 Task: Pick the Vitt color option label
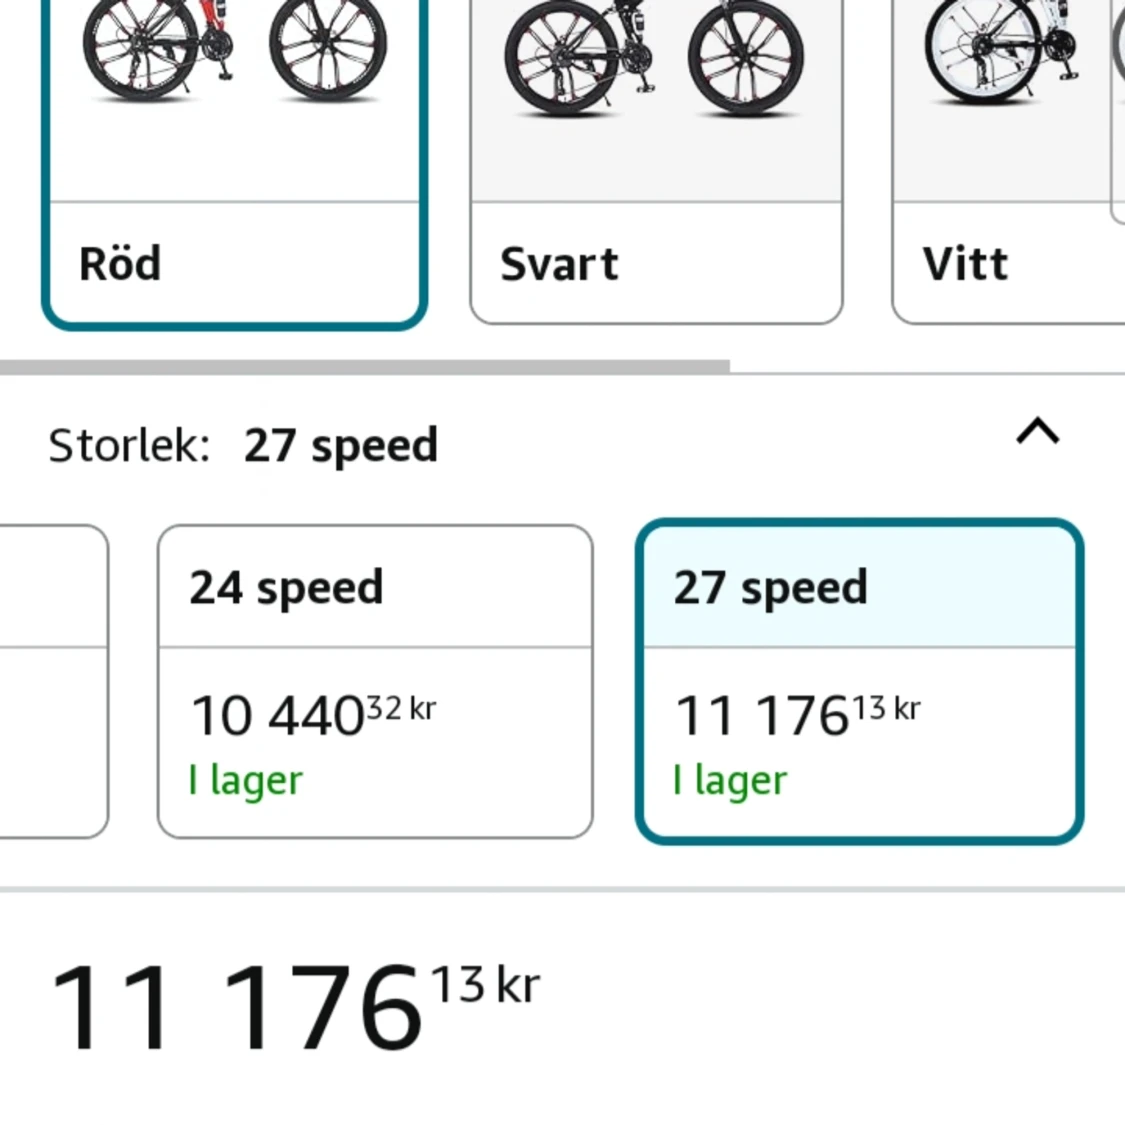point(965,264)
